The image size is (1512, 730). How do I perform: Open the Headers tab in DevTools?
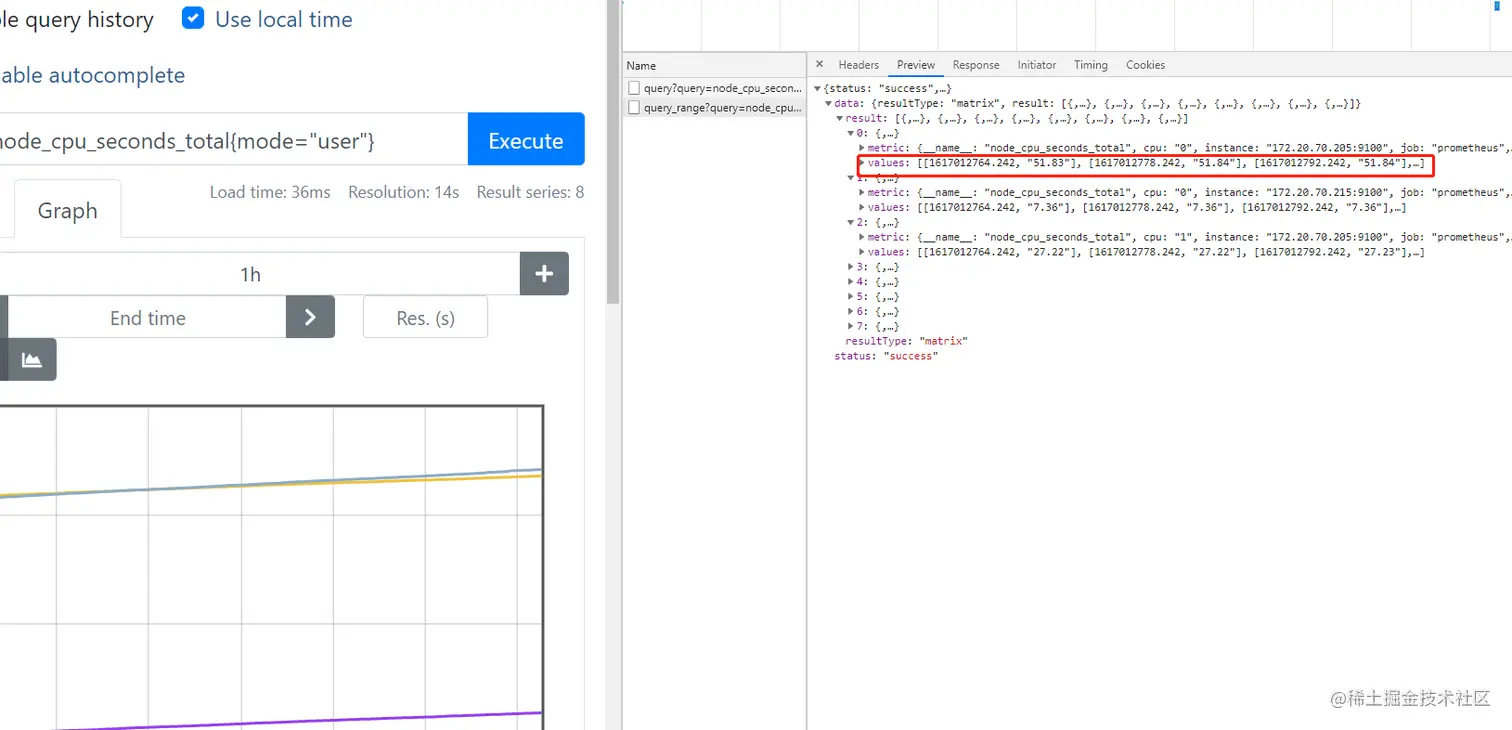click(858, 65)
